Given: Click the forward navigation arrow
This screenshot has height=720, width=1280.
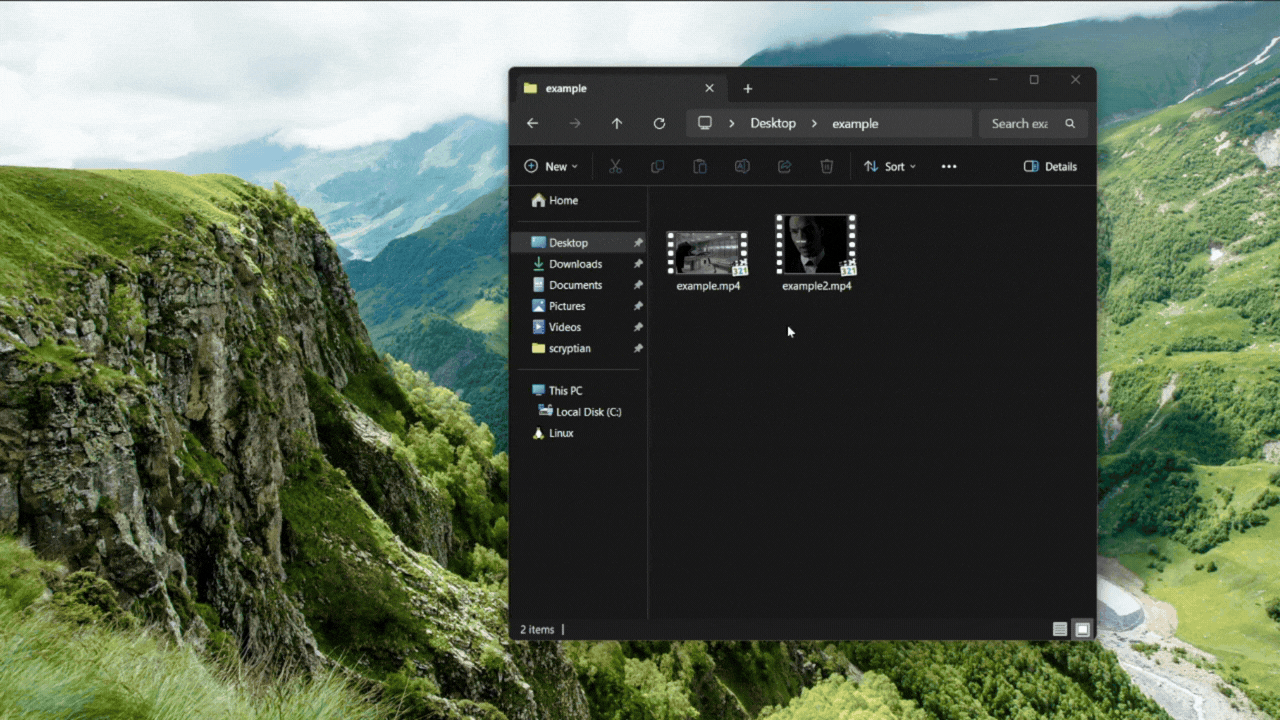Looking at the screenshot, I should (575, 123).
